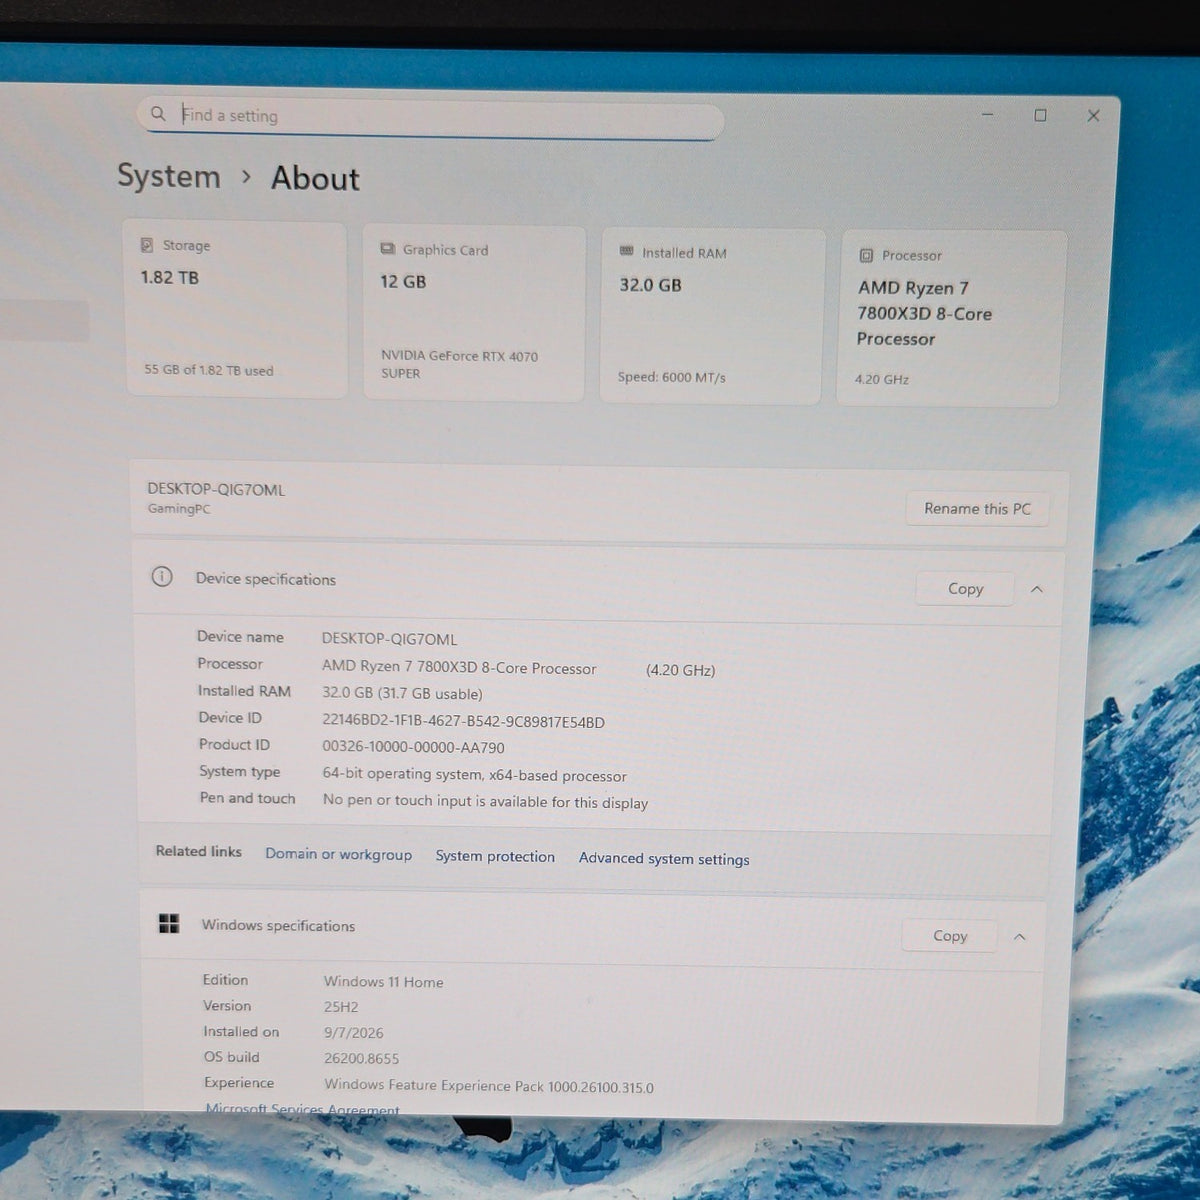Open Advanced system settings link
This screenshot has height=1200, width=1200.
point(664,859)
